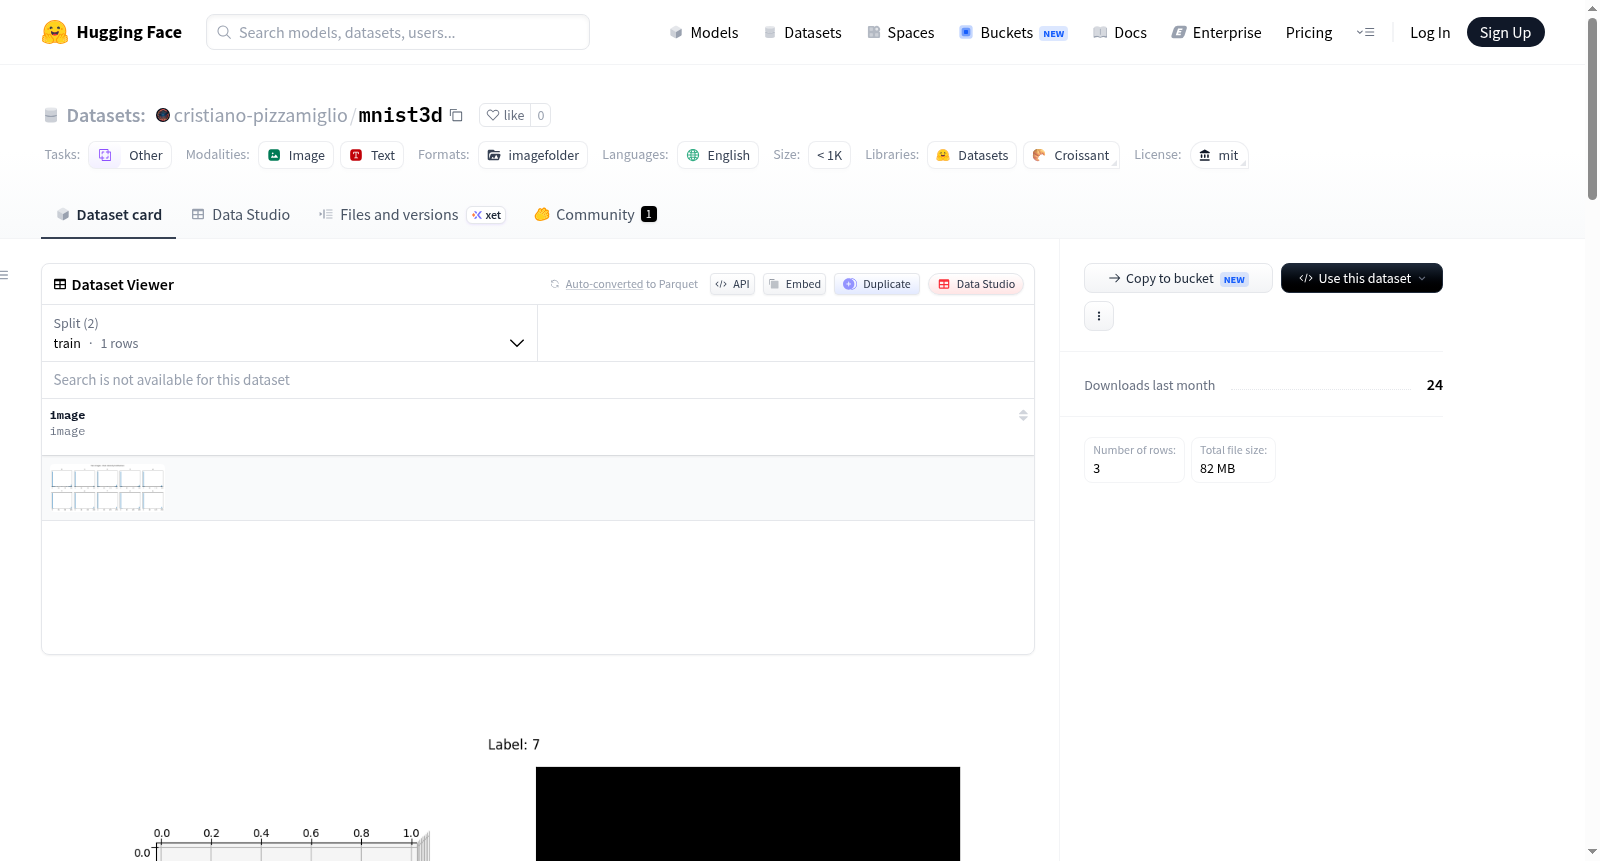Click the Datasets library tag
1600x861 pixels.
972,155
